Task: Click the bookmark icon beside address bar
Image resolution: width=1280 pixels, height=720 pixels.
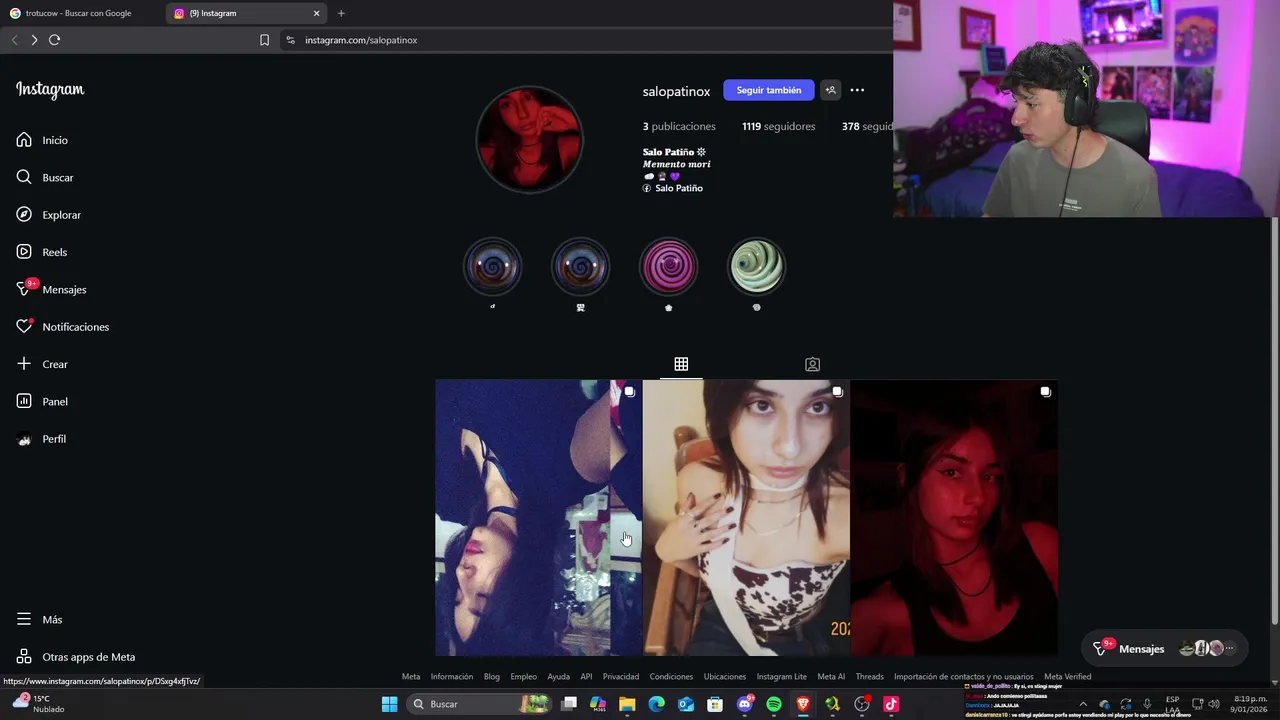Action: coord(264,40)
